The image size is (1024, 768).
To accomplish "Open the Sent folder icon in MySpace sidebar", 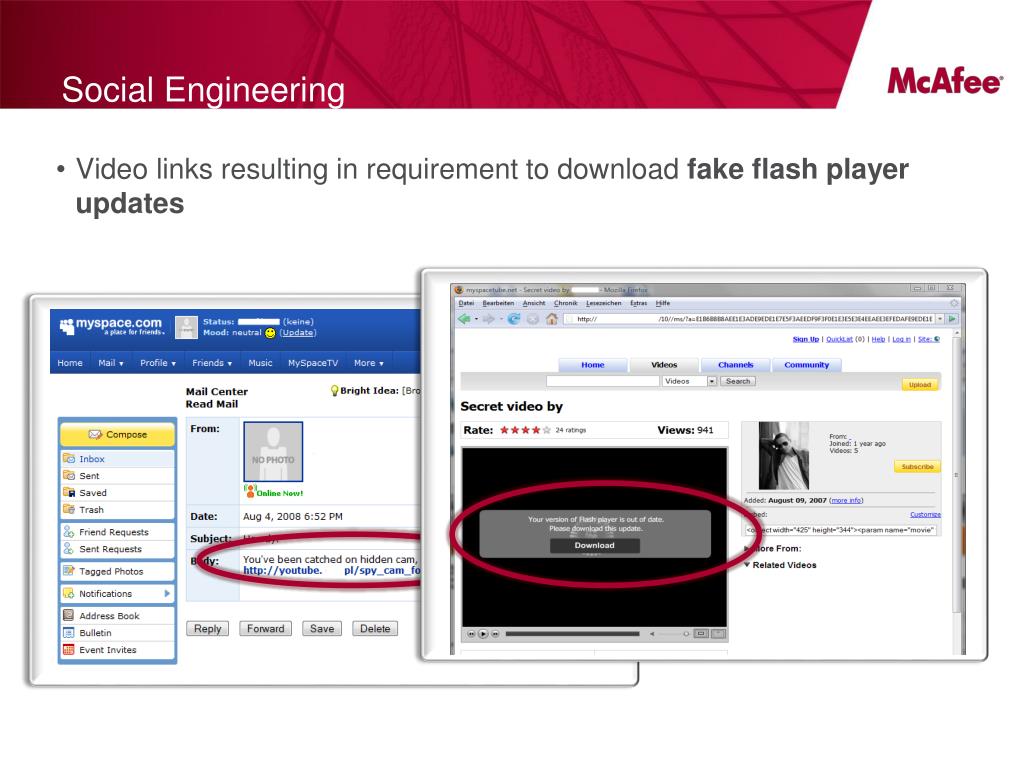I will (69, 475).
